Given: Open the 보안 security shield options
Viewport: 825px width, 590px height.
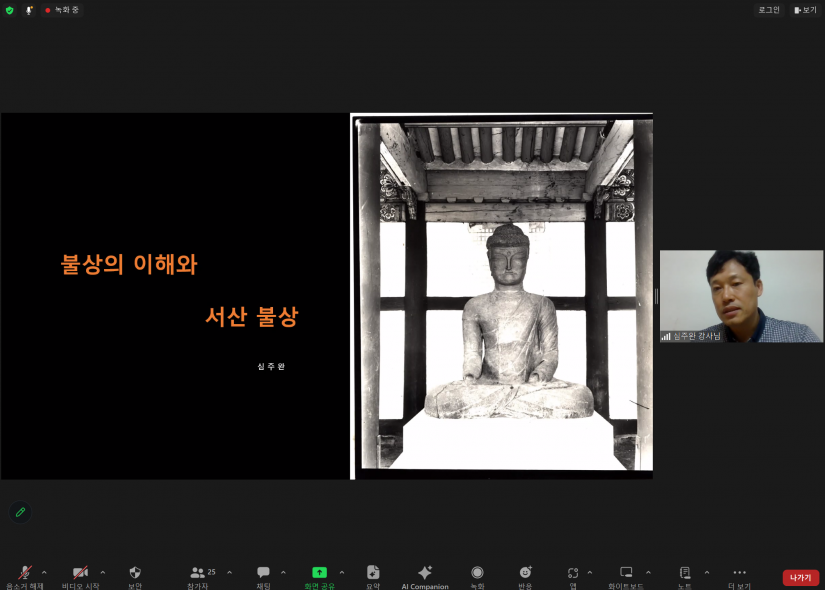Looking at the screenshot, I should coord(135,574).
